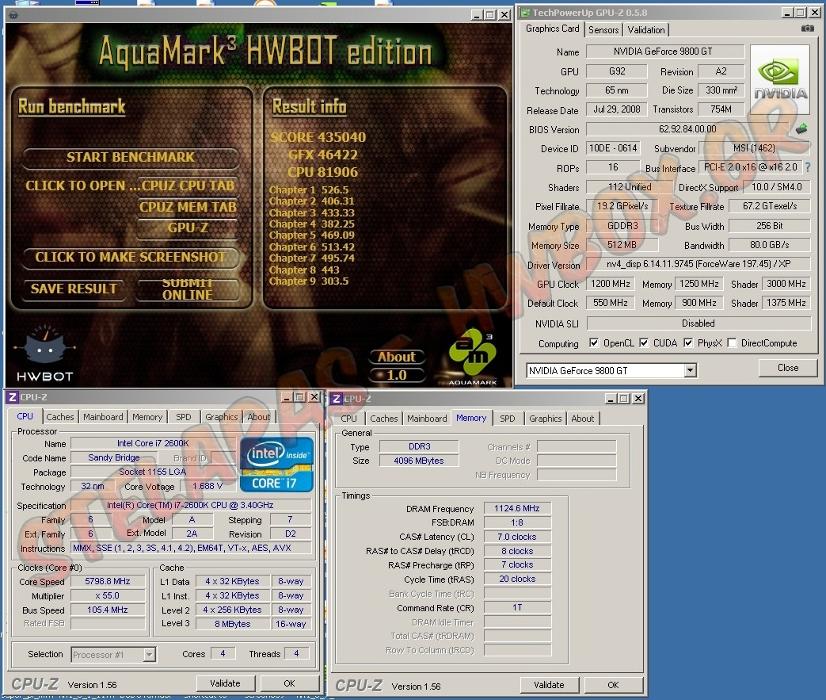The width and height of the screenshot is (826, 700).
Task: Open Graphics tab in left CPU-Z window
Action: 221,417
